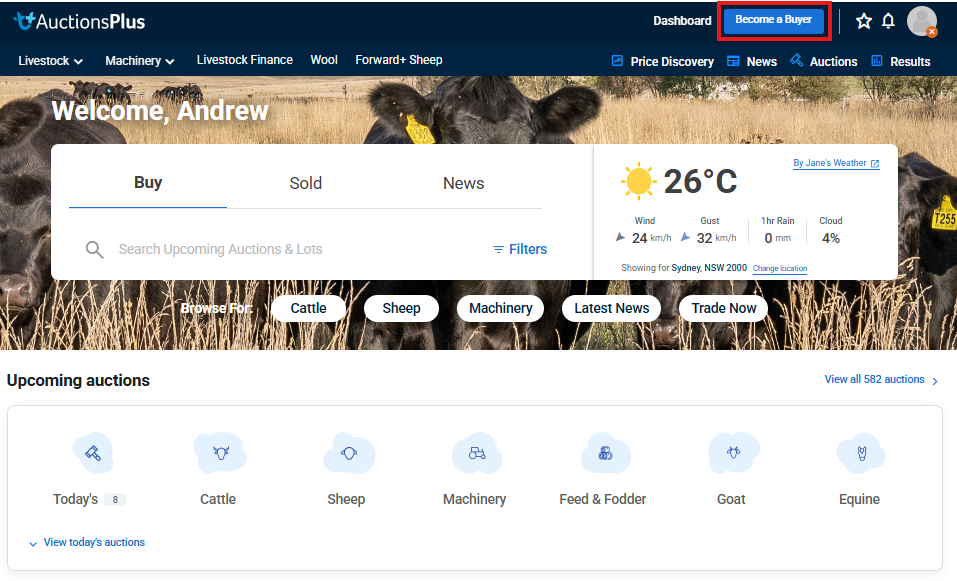Switch to the Sold tab
The height and width of the screenshot is (581, 957).
(305, 183)
